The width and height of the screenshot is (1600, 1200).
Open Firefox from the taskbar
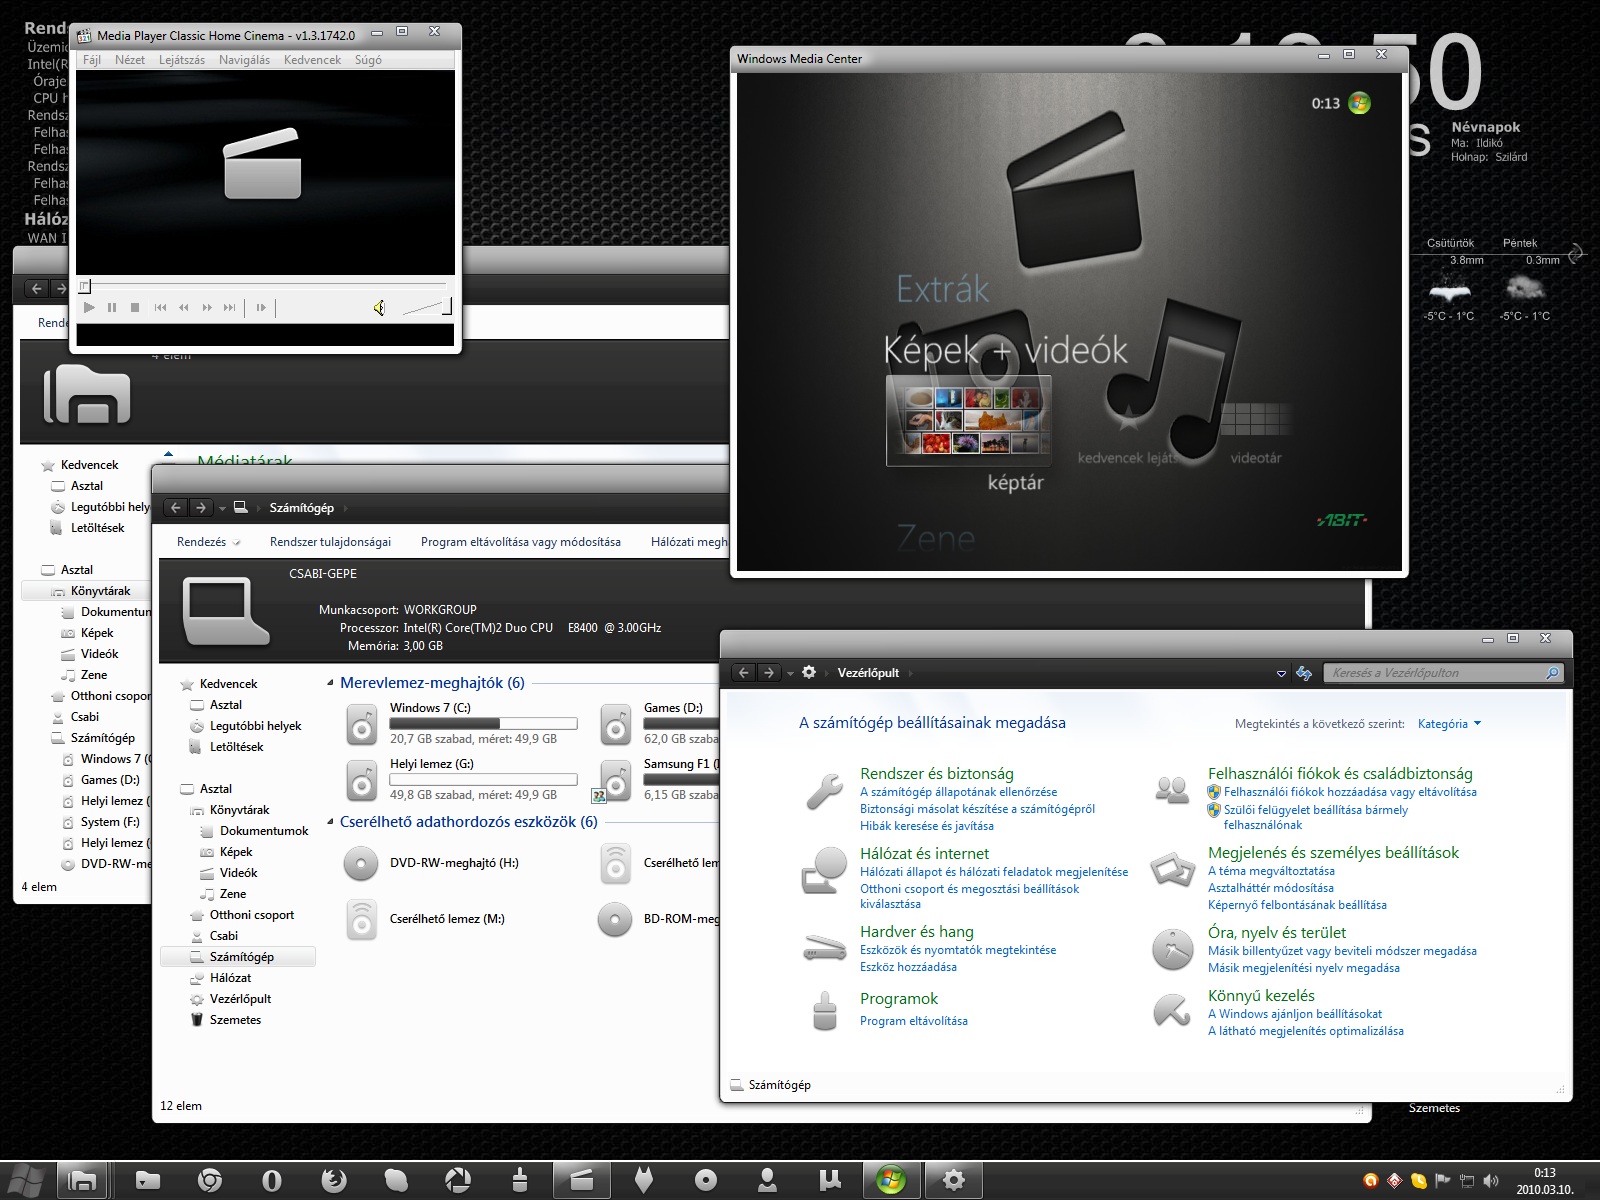[334, 1181]
